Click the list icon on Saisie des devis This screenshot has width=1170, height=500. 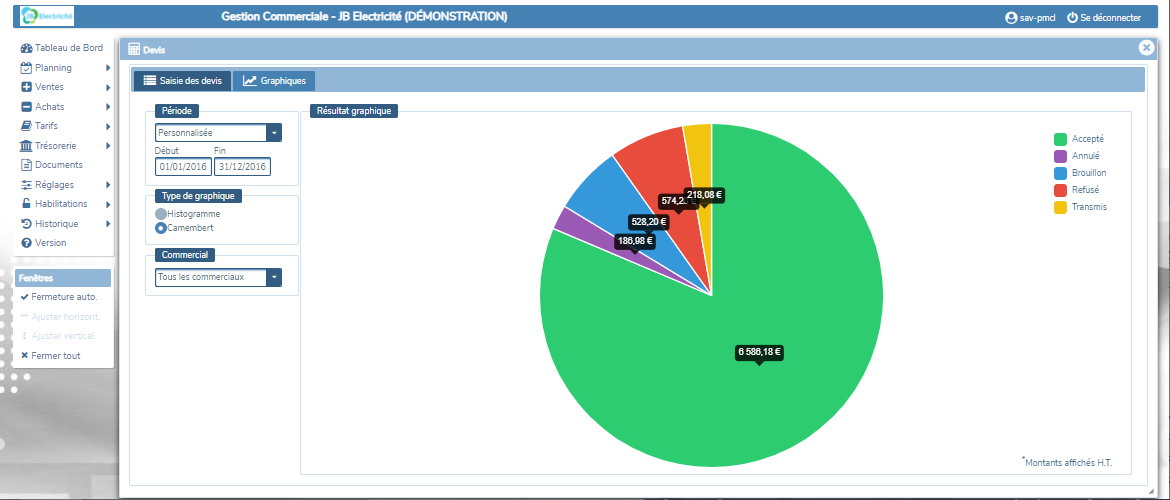(x=149, y=80)
